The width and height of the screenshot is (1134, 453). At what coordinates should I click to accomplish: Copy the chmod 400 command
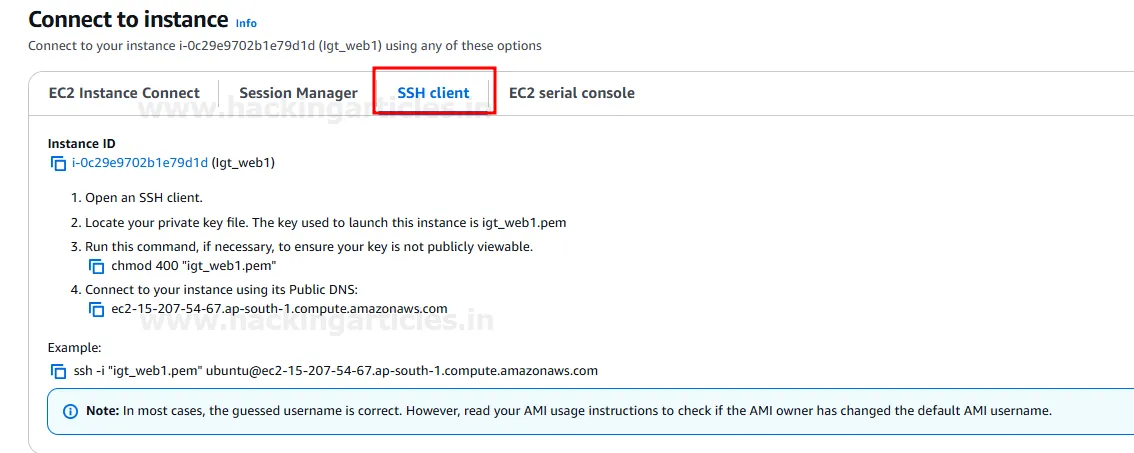[x=97, y=266]
